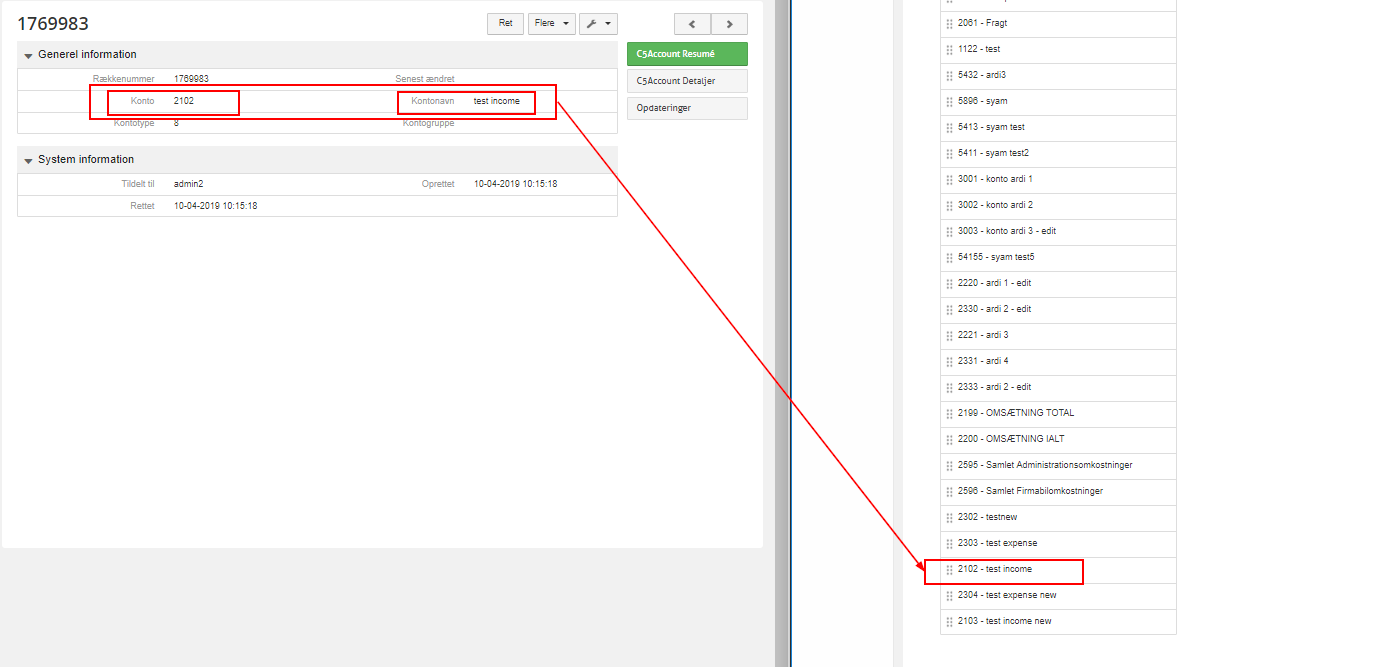The width and height of the screenshot is (1395, 667).
Task: Open the C5Account Detaljer tab
Action: (687, 81)
